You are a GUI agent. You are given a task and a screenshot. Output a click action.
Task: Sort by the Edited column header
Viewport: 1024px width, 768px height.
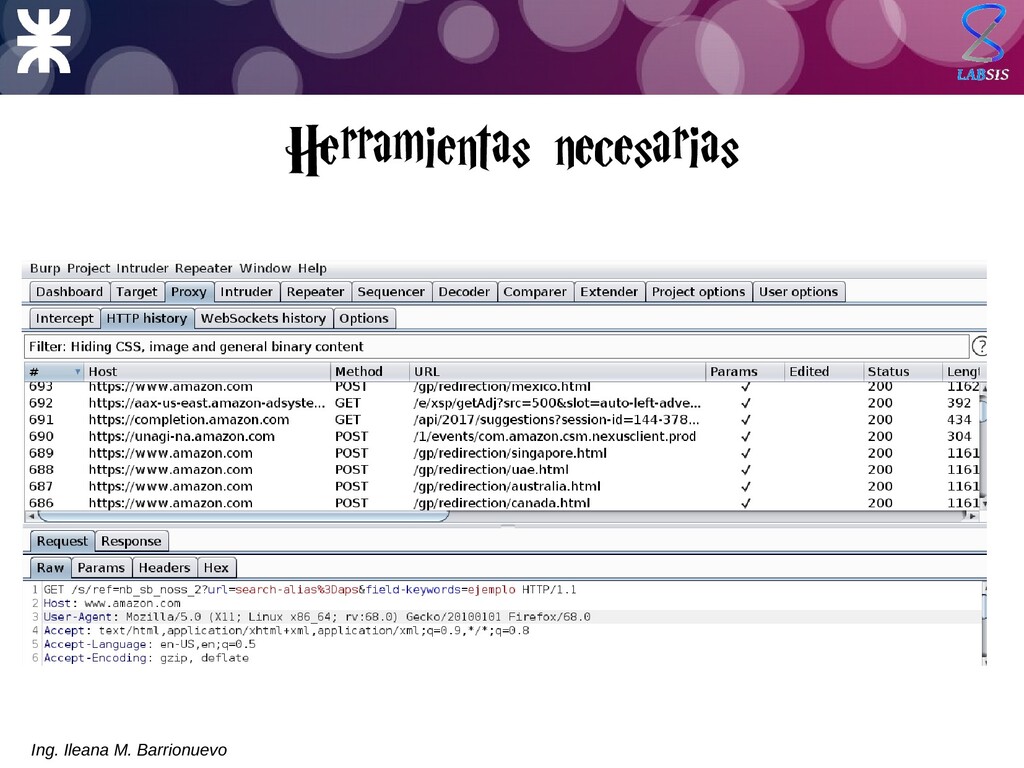tap(823, 372)
